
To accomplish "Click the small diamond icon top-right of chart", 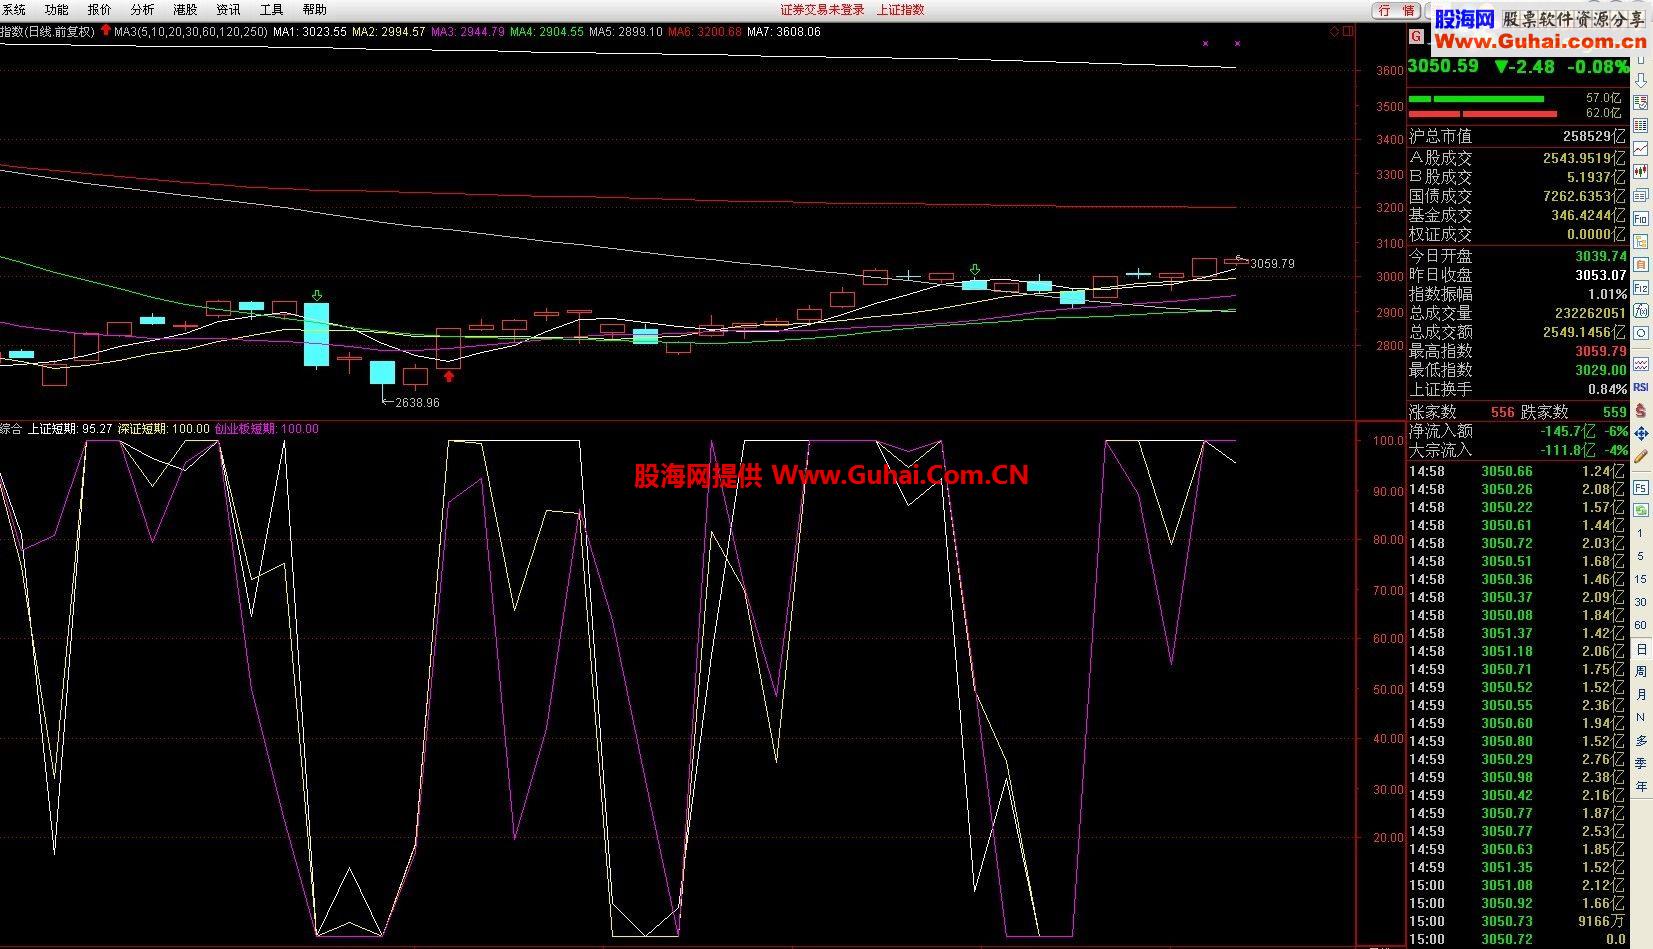I will [1334, 32].
